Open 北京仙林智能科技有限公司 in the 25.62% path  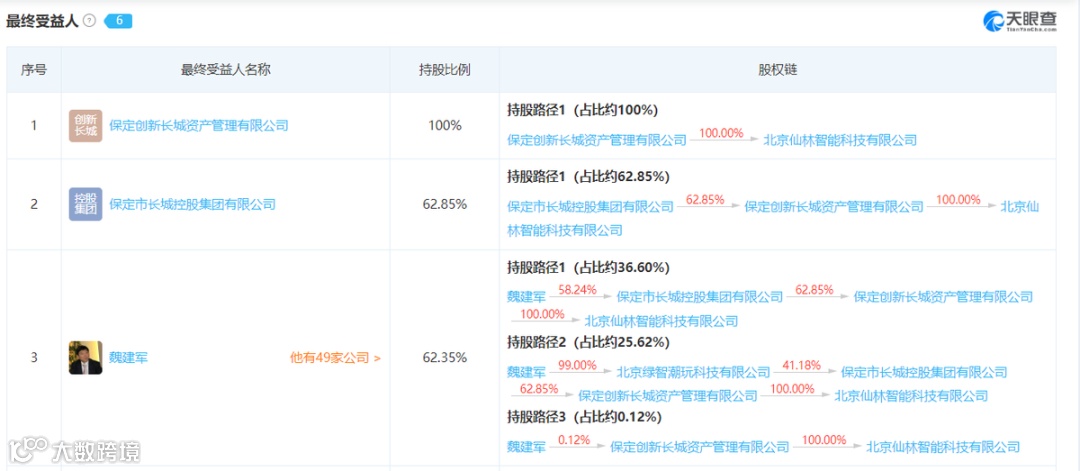coord(911,396)
